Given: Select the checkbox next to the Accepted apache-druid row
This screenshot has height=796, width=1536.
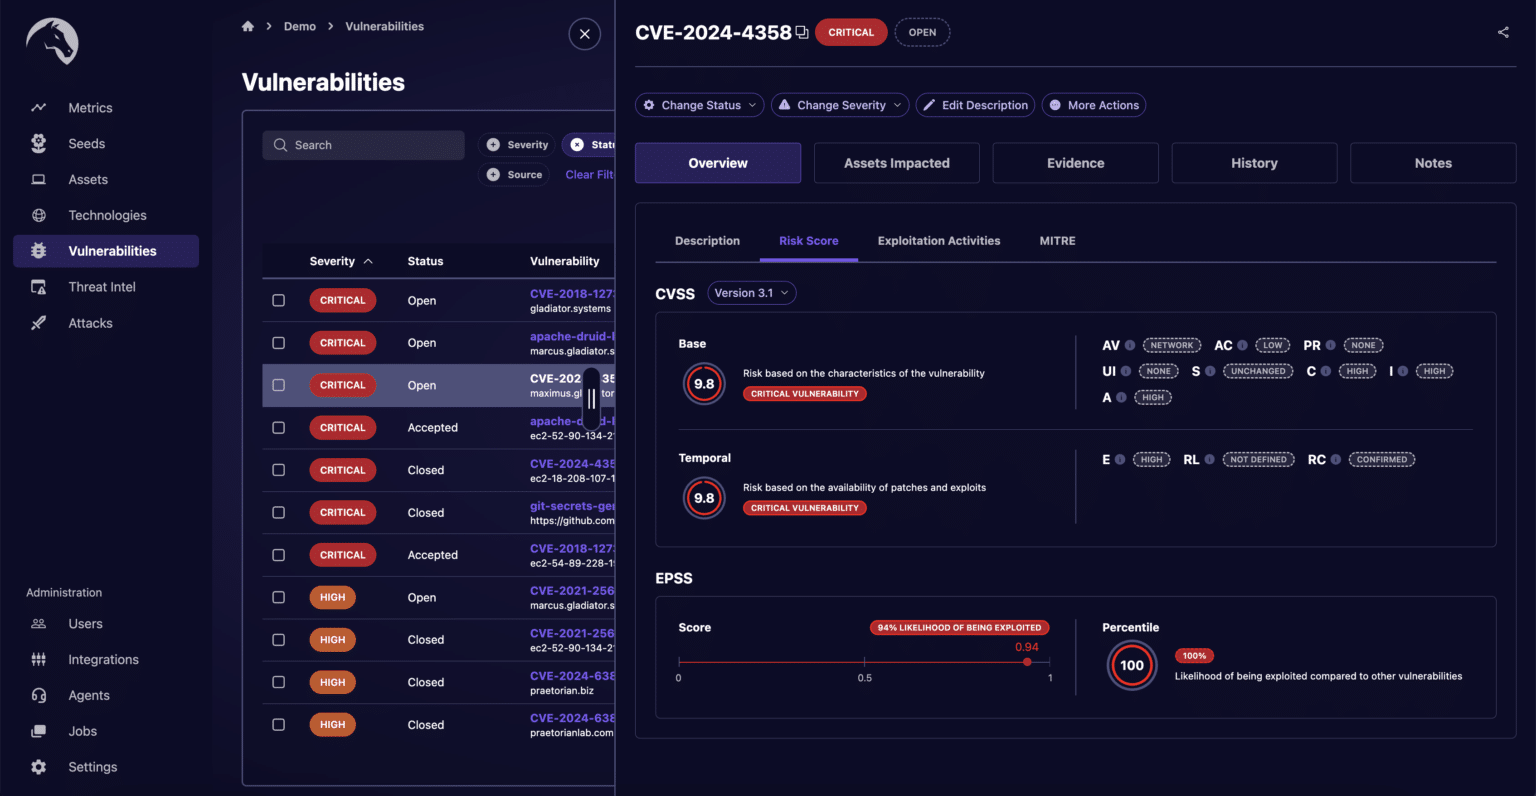Looking at the screenshot, I should [x=279, y=427].
